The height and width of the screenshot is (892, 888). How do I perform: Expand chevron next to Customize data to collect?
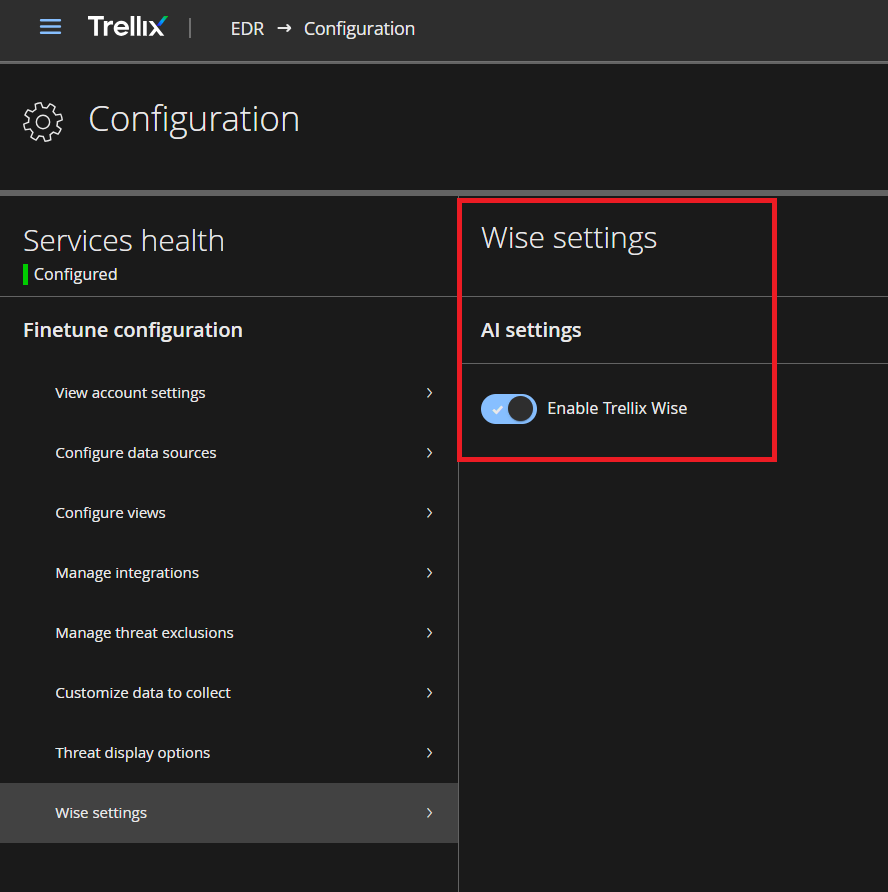click(429, 693)
